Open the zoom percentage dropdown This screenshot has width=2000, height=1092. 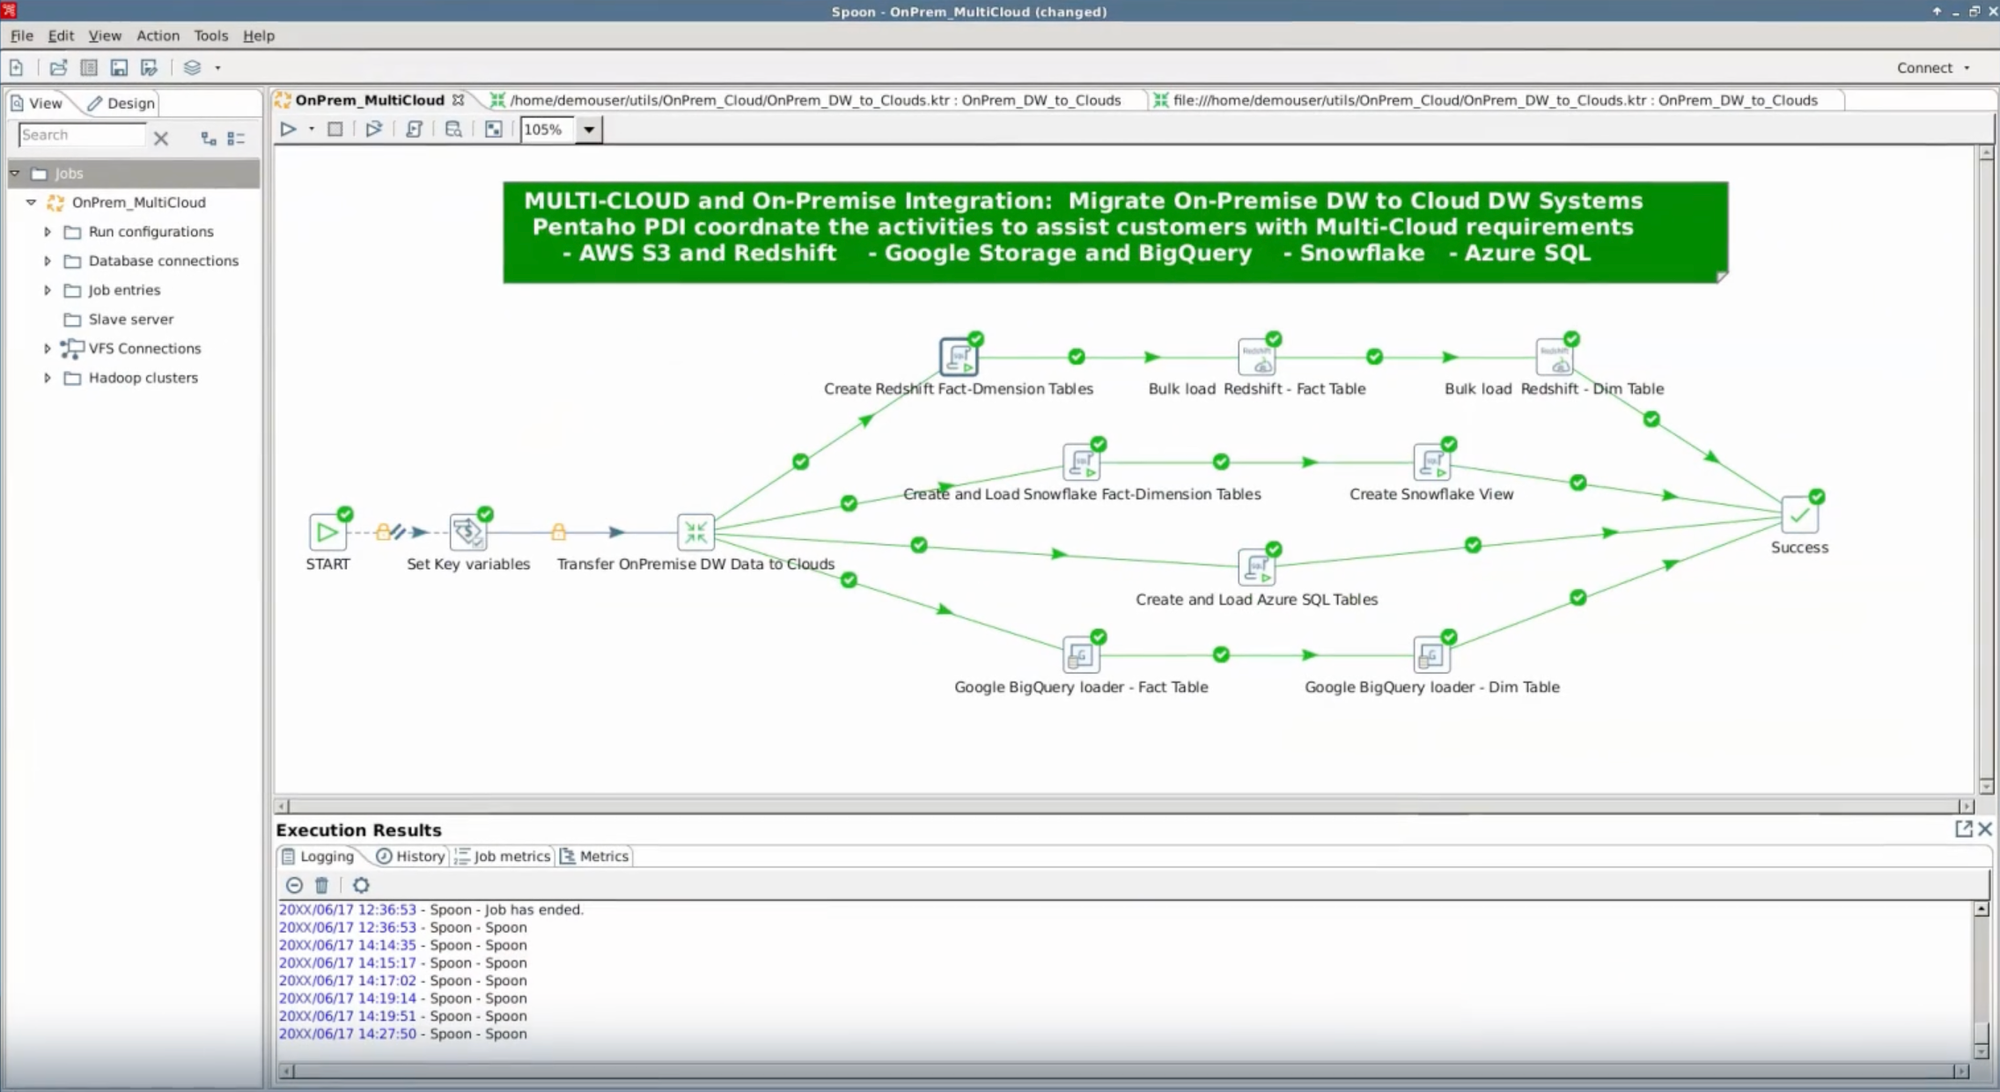click(x=589, y=129)
